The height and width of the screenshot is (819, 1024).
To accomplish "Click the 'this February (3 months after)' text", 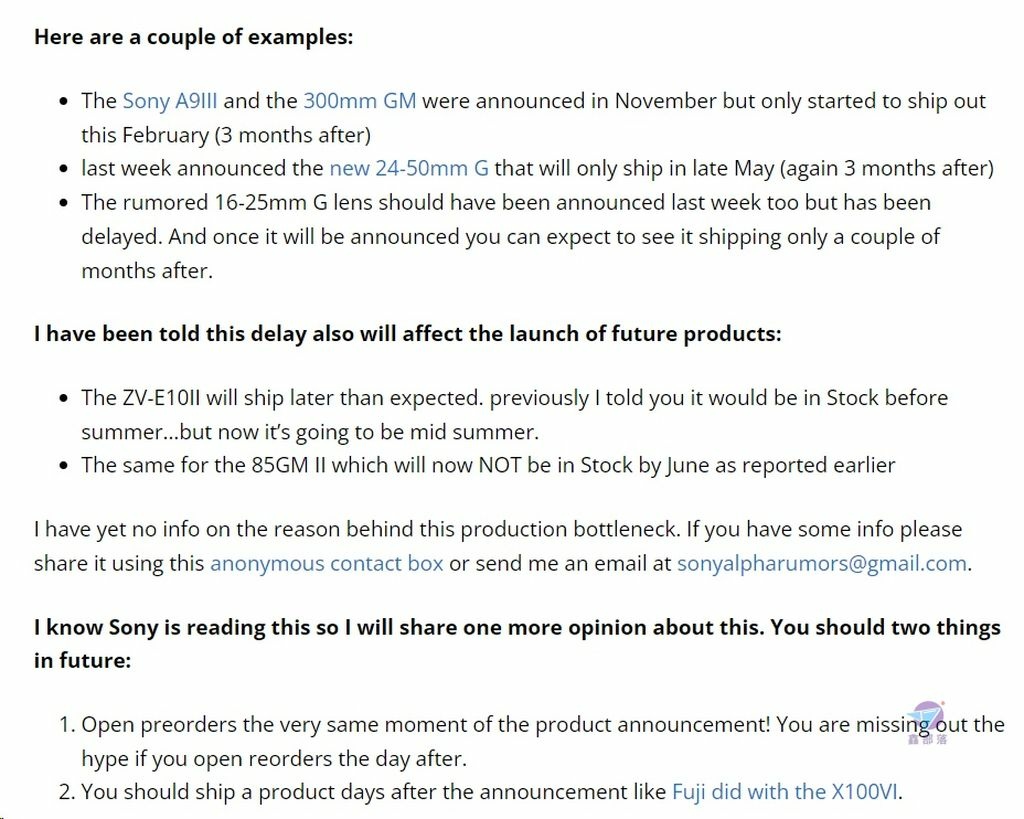I will click(226, 135).
